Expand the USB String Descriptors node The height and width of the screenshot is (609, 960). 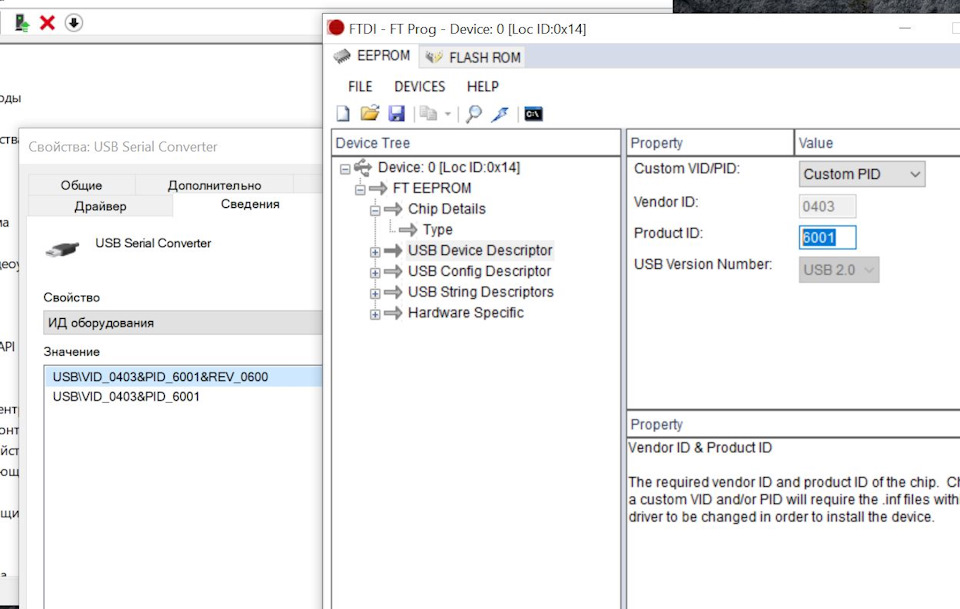point(375,294)
